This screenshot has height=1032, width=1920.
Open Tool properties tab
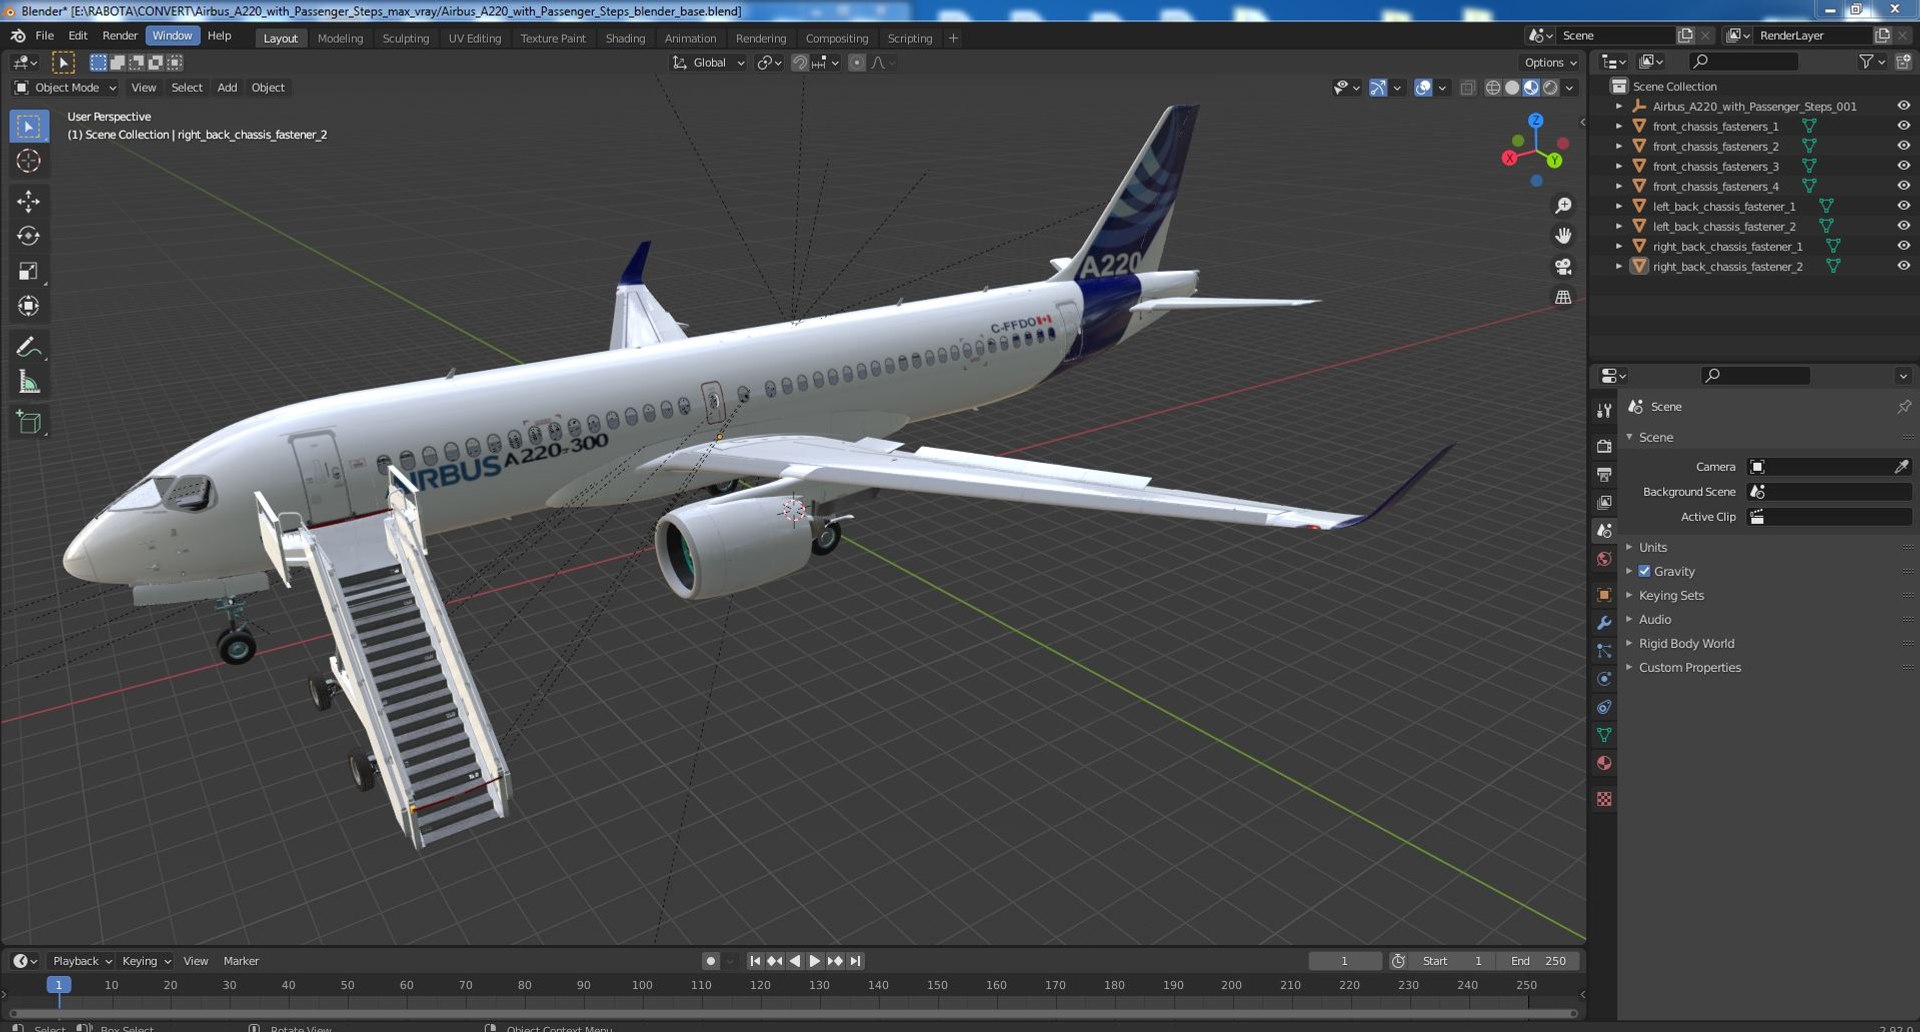[1604, 411]
